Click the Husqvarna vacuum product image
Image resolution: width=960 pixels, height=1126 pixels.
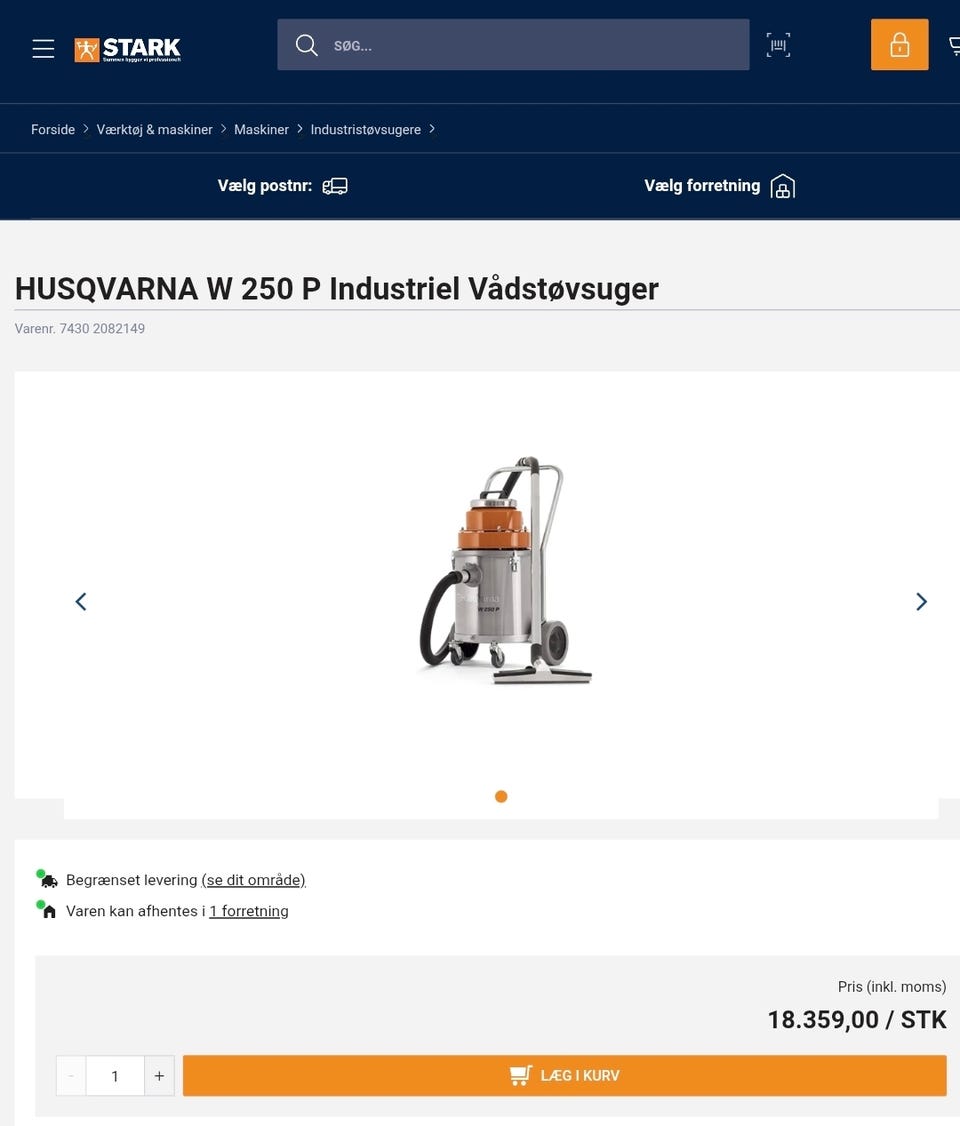tap(504, 570)
